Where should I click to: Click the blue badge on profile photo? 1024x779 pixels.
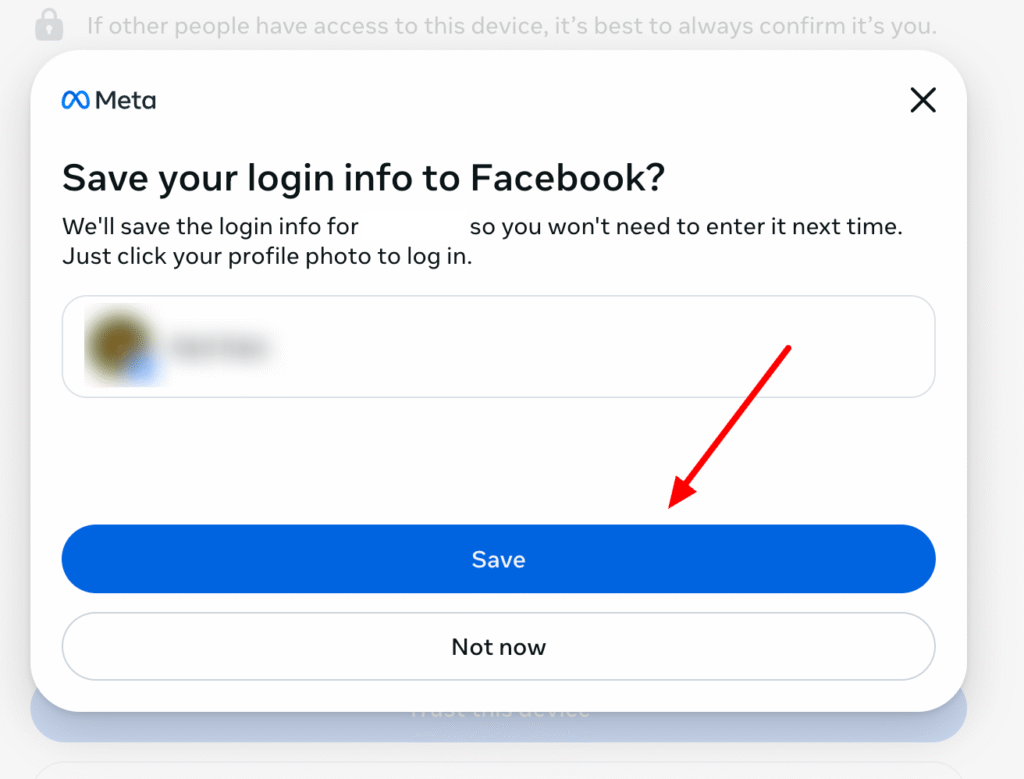pos(146,371)
